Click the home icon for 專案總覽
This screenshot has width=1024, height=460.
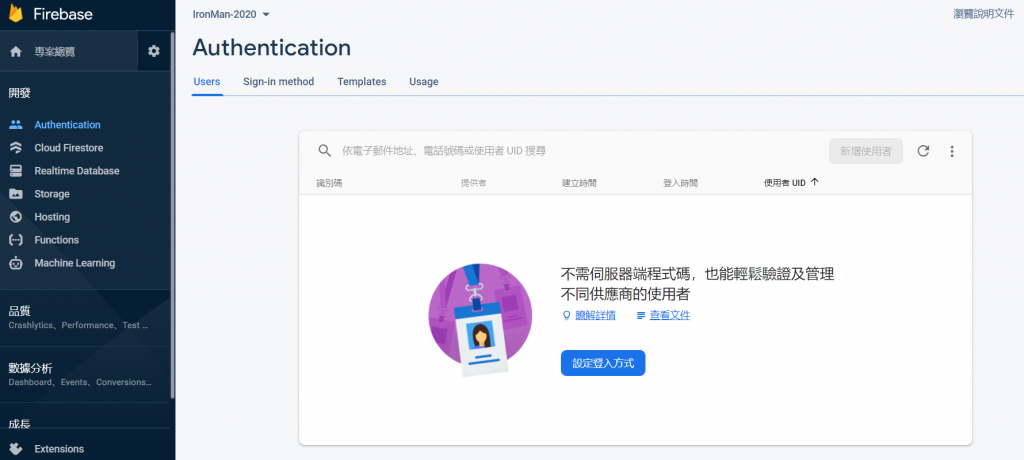coord(16,52)
